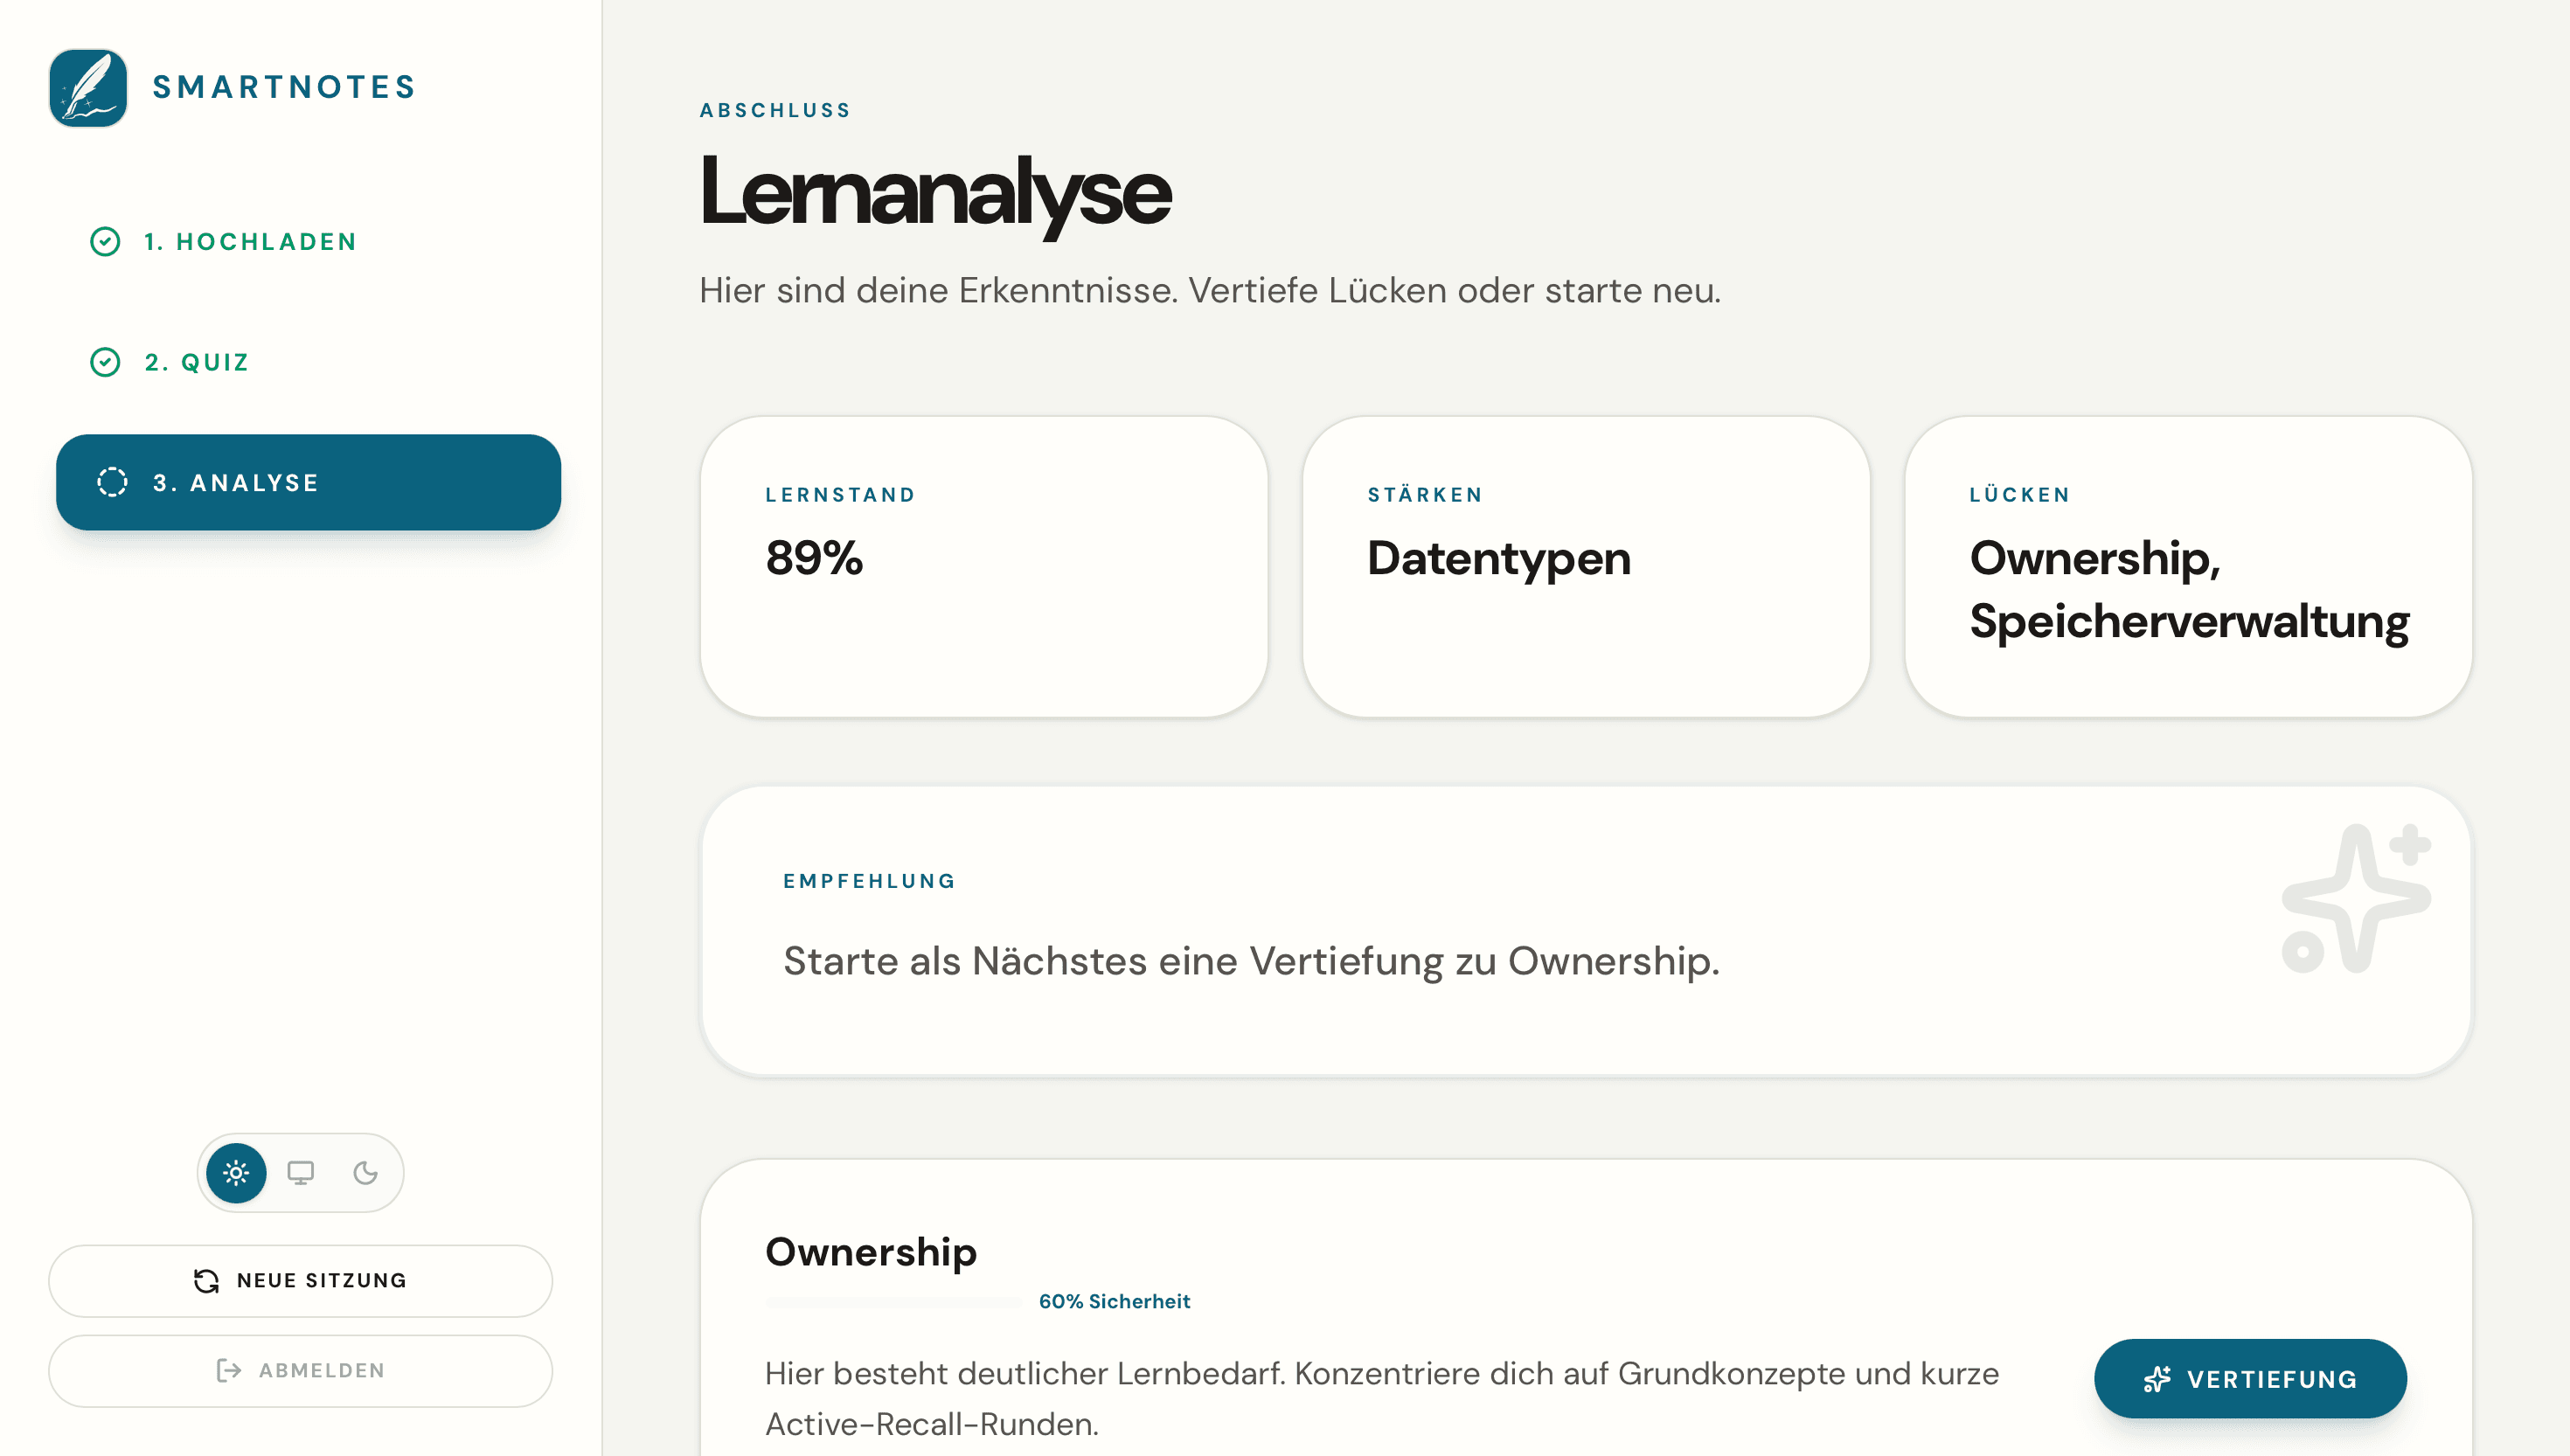This screenshot has width=2570, height=1456.
Task: Start Ownership Vertiefung
Action: click(2249, 1379)
